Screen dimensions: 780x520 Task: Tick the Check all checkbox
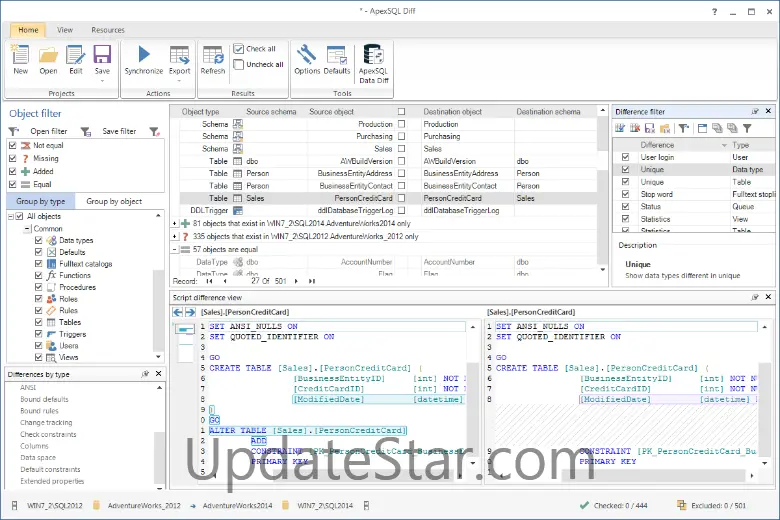coord(239,49)
